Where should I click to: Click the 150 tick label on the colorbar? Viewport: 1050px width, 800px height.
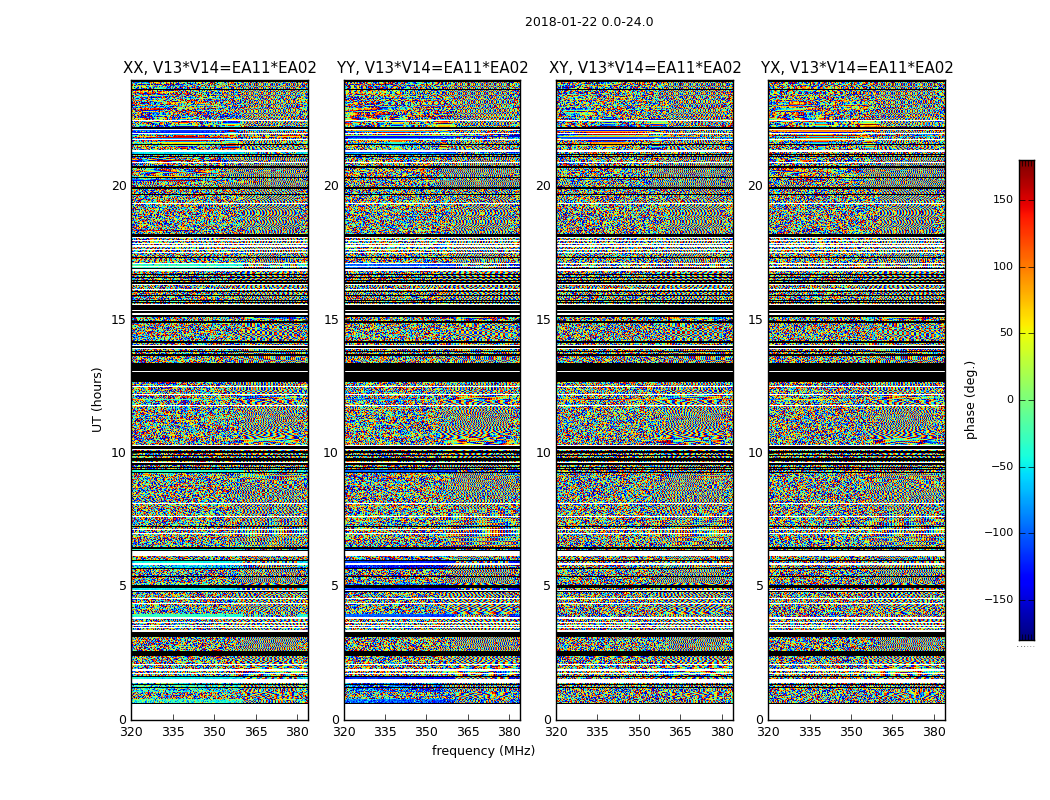pos(1003,199)
